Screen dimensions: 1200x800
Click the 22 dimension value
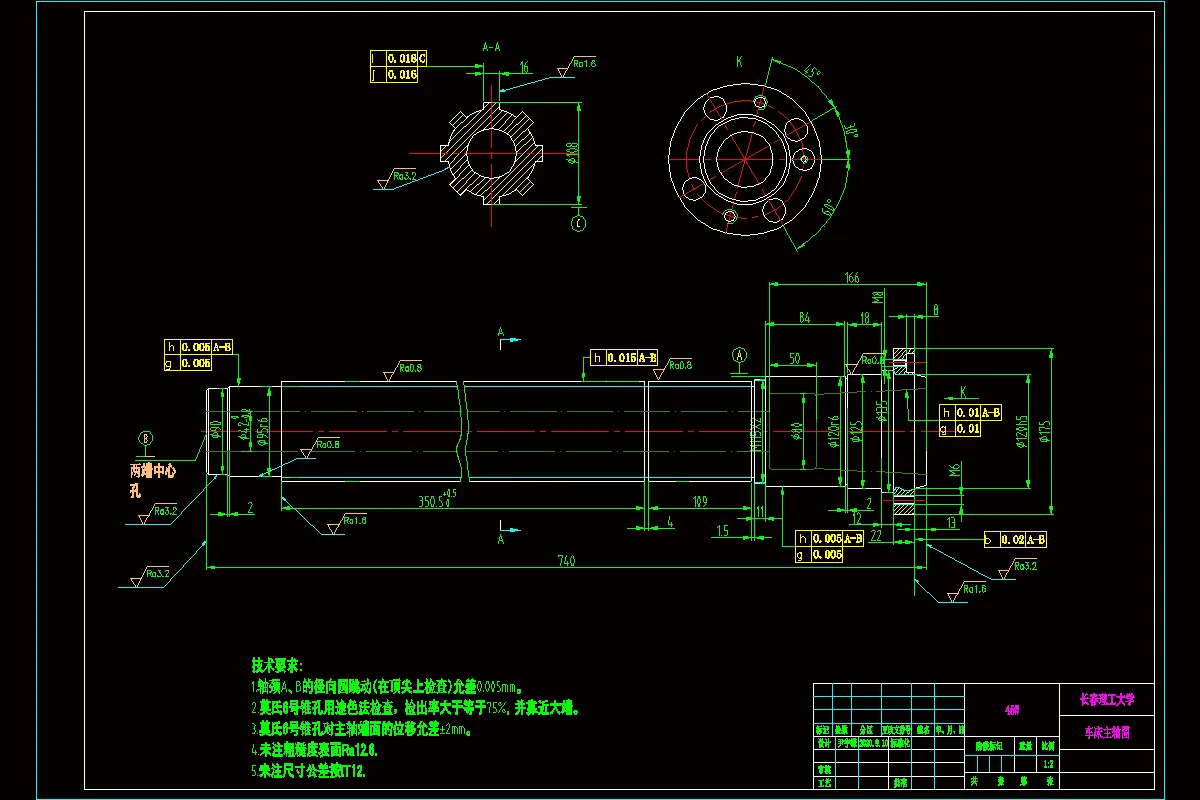click(x=875, y=538)
